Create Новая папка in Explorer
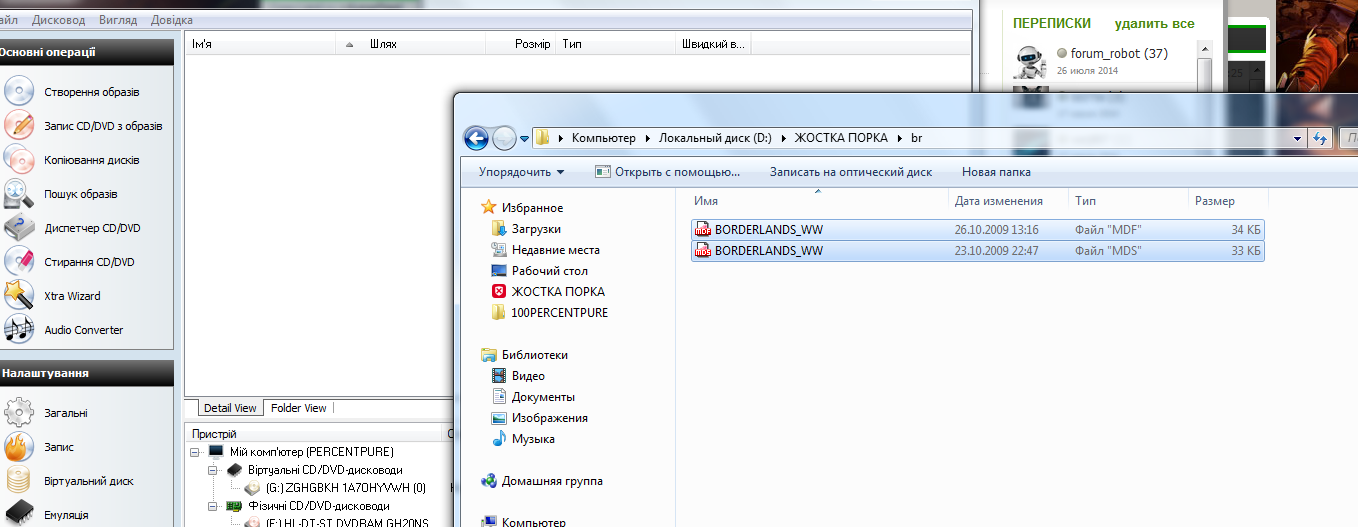Viewport: 1358px width, 527px height. click(x=996, y=172)
